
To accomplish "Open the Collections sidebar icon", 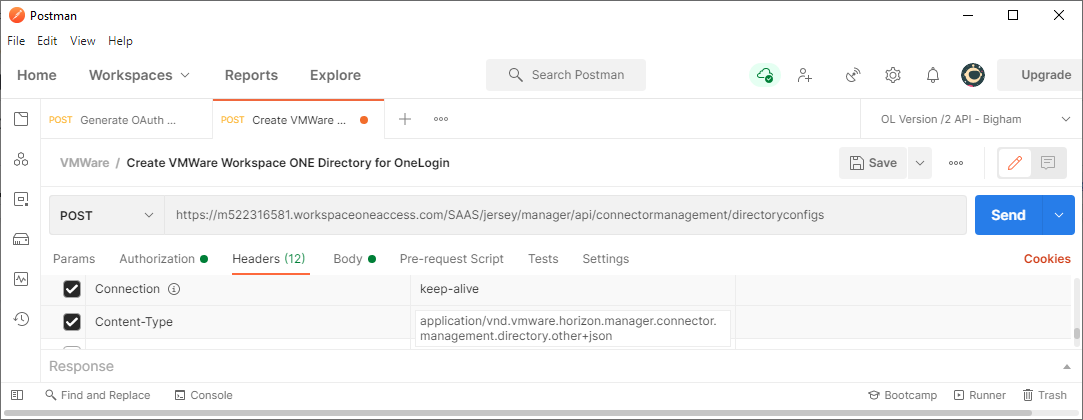I will (x=20, y=119).
